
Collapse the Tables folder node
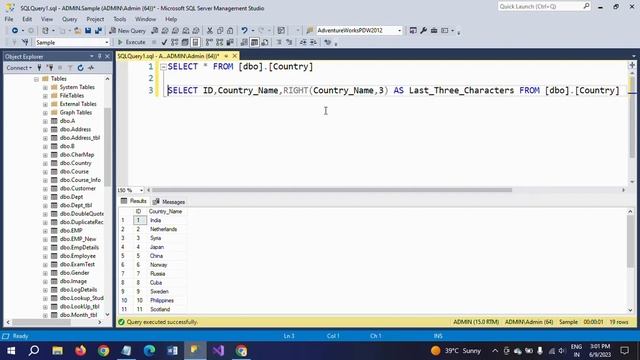tap(36, 79)
